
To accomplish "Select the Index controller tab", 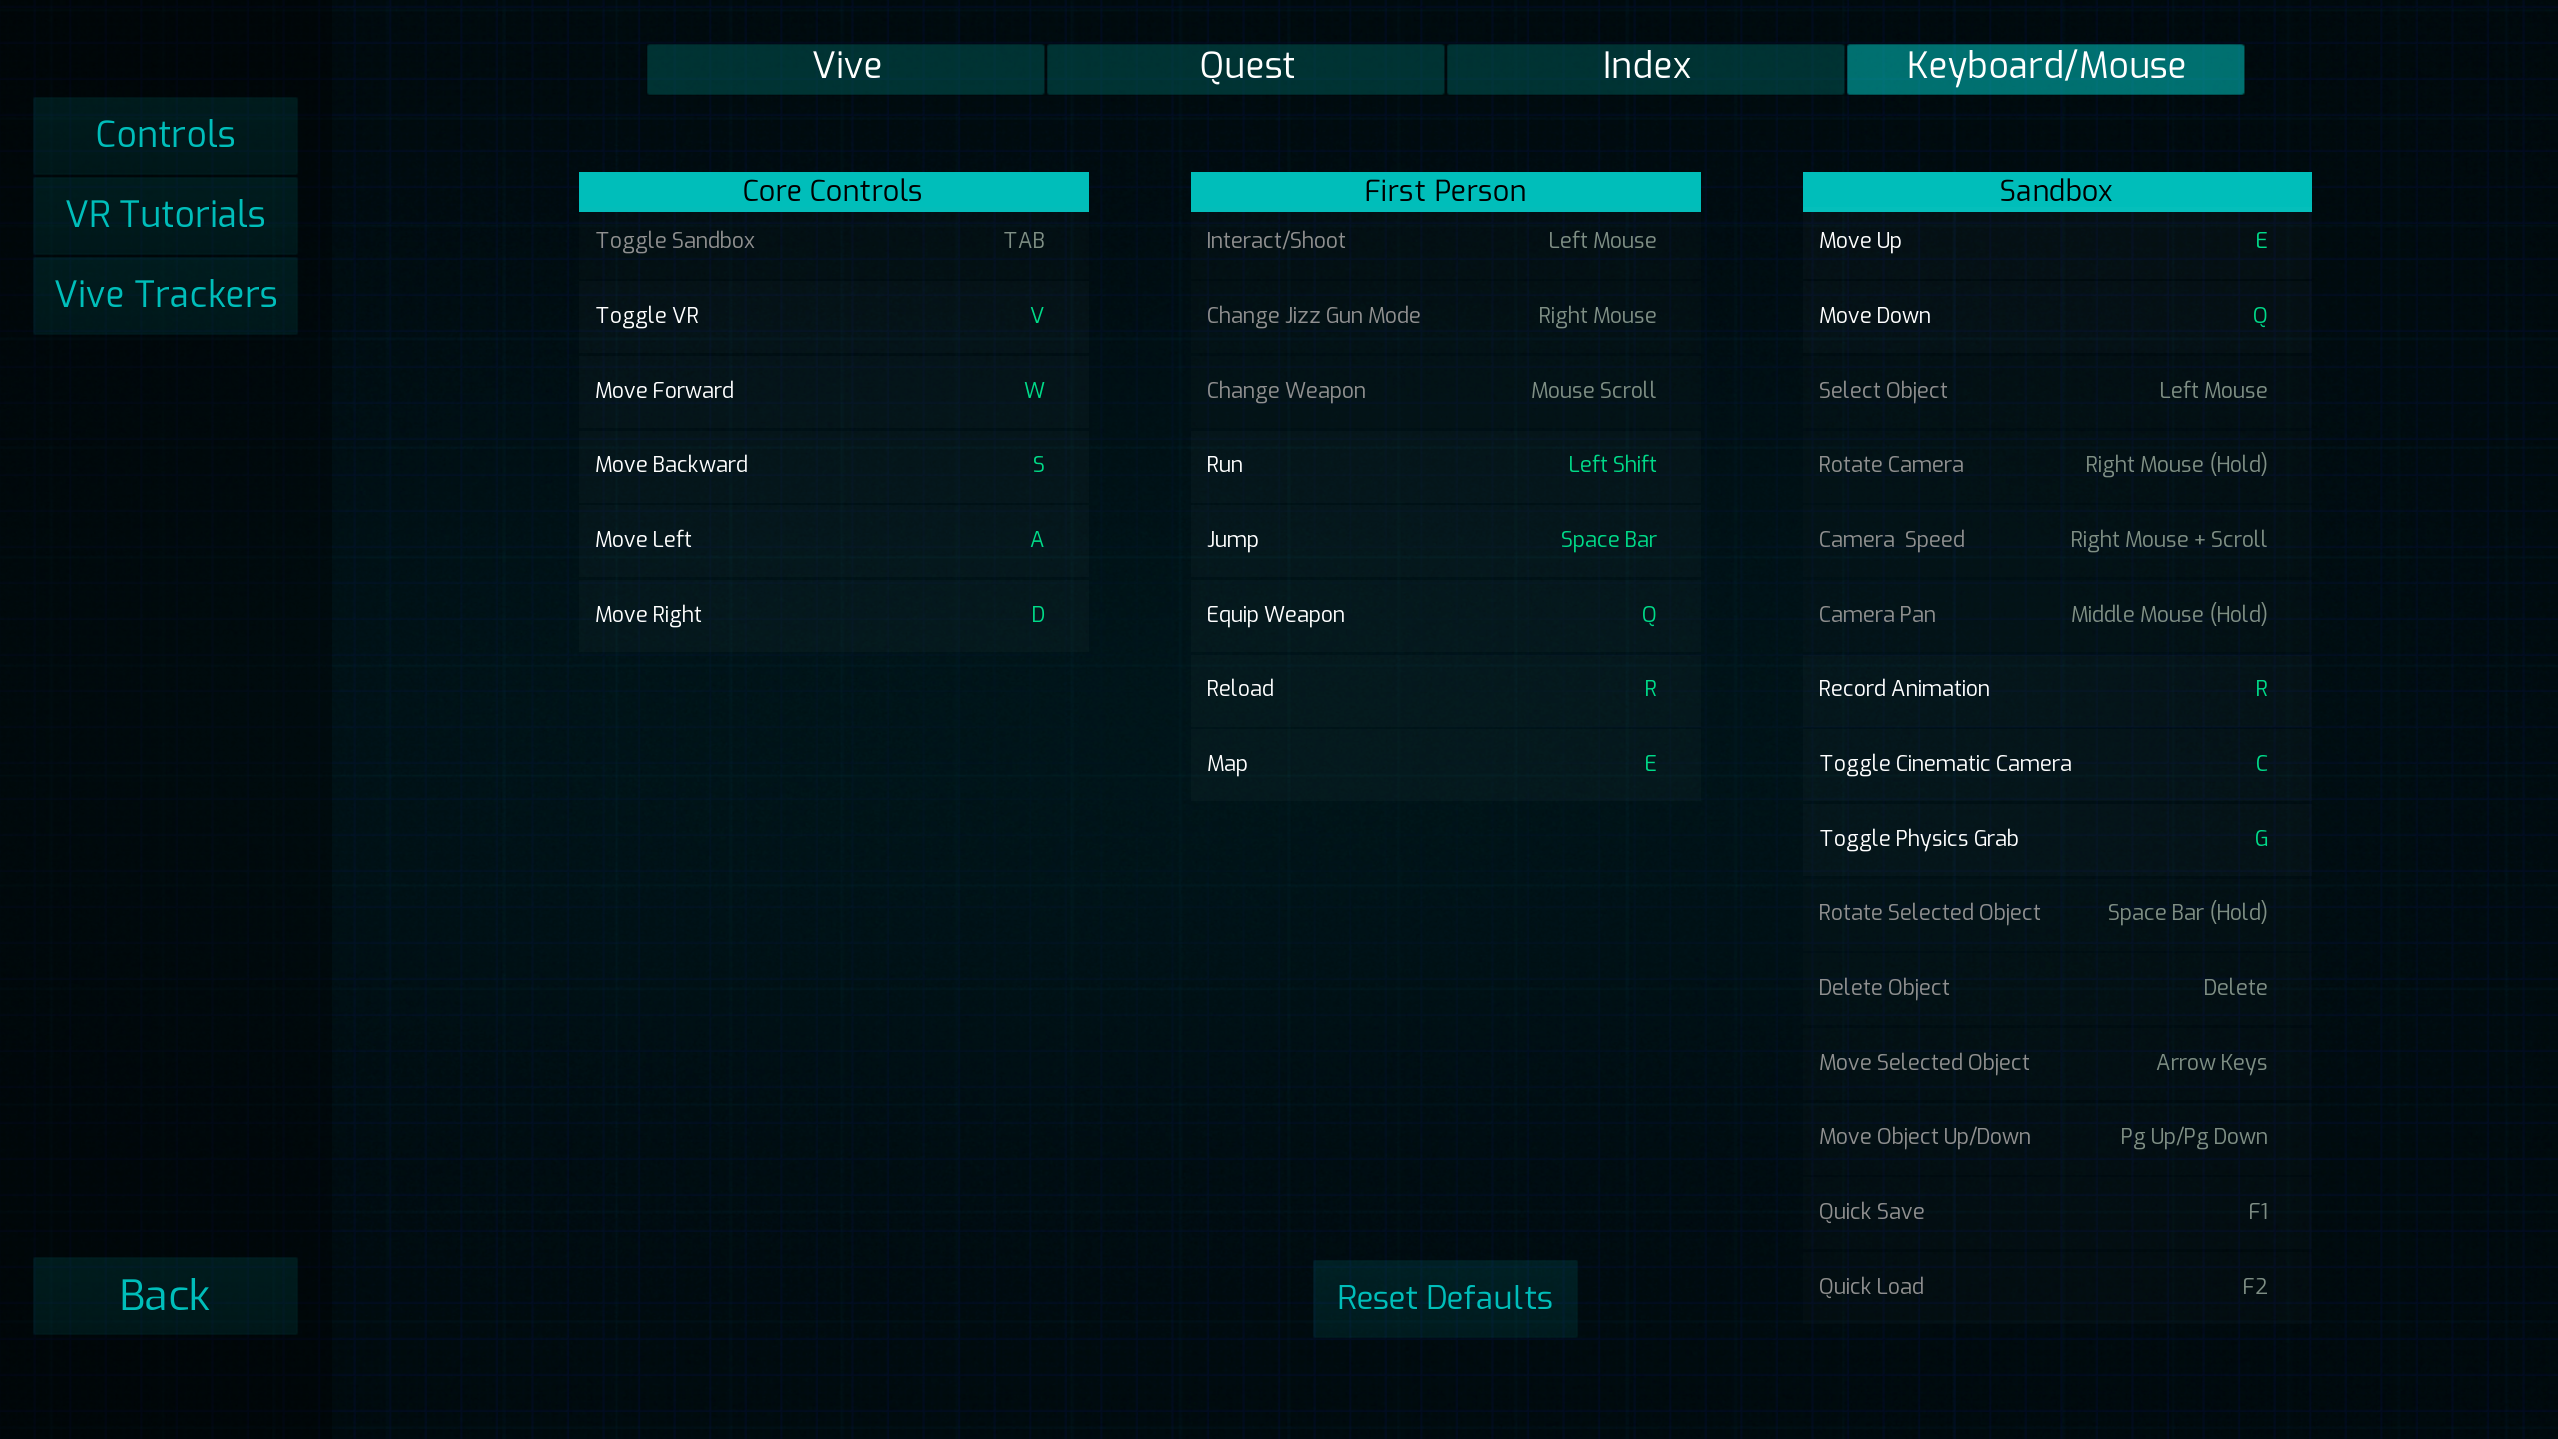I will (1645, 68).
